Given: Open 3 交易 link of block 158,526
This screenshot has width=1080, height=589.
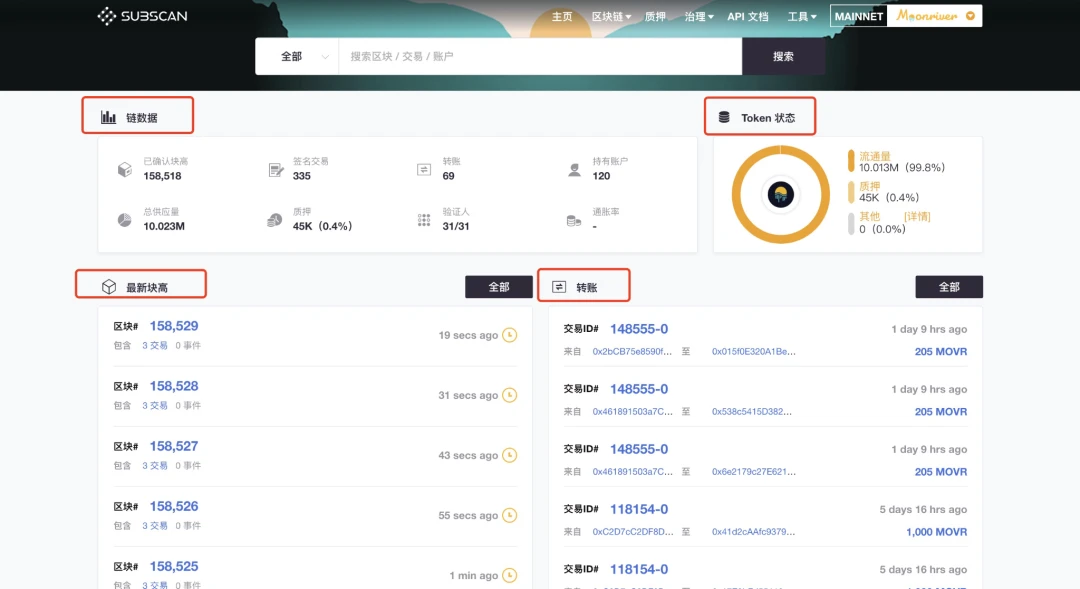Looking at the screenshot, I should click(x=155, y=525).
